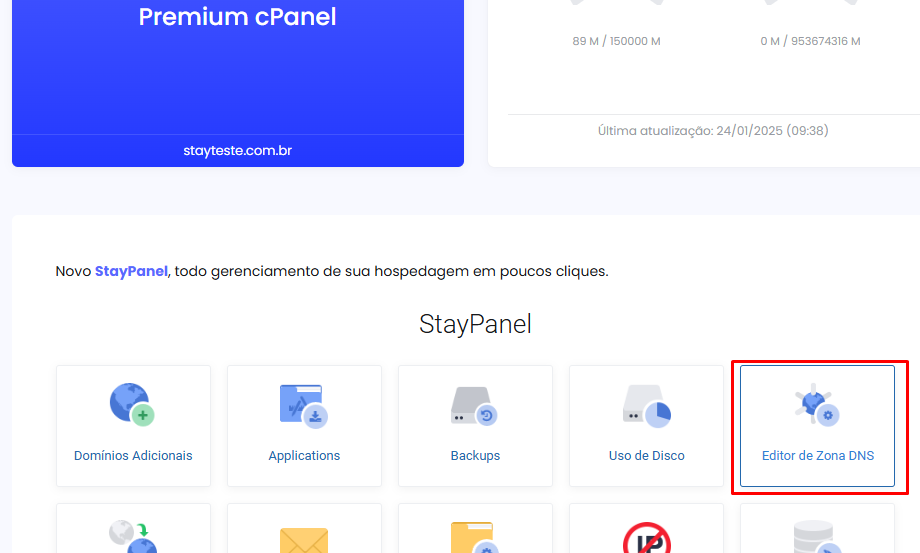
Task: Open the Applications link
Action: coord(304,456)
